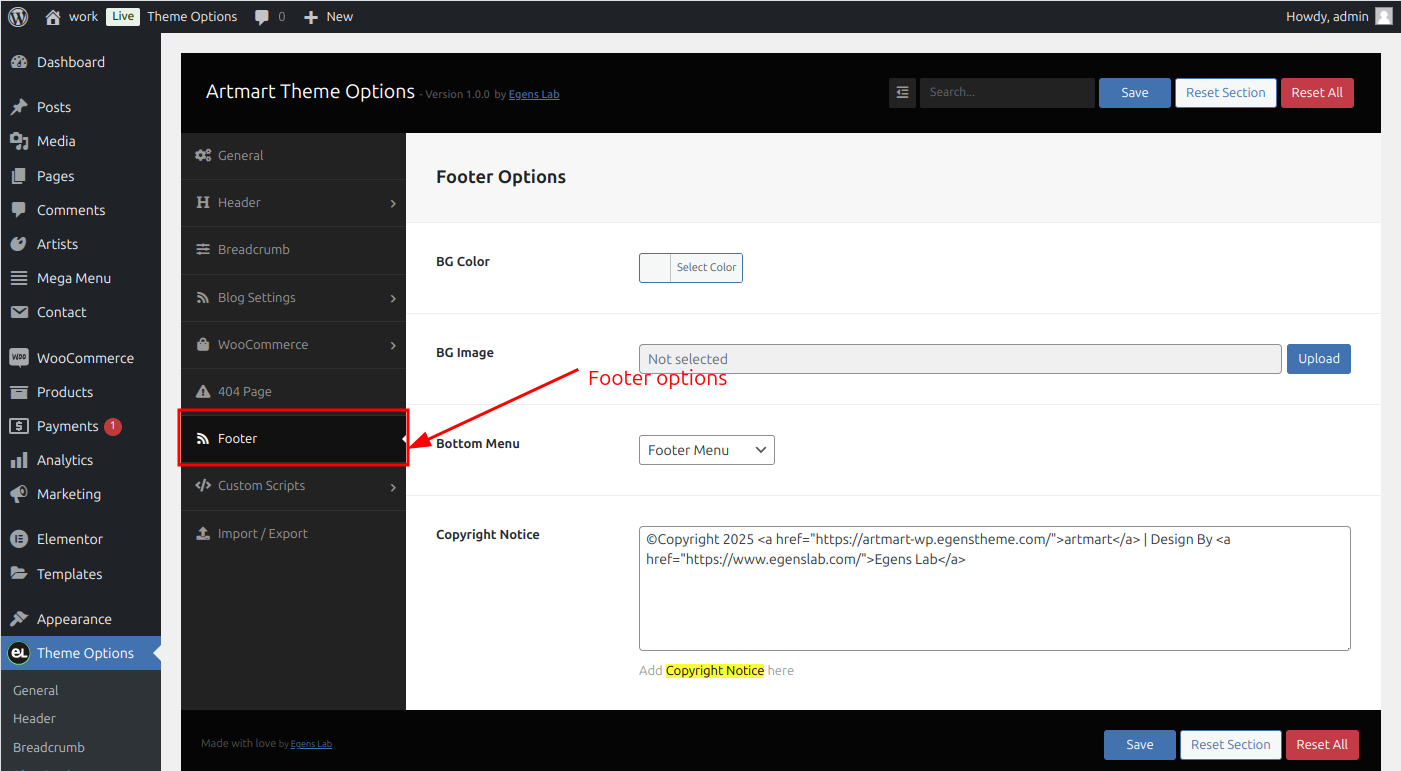Click the BG Color swatch preview

655,268
